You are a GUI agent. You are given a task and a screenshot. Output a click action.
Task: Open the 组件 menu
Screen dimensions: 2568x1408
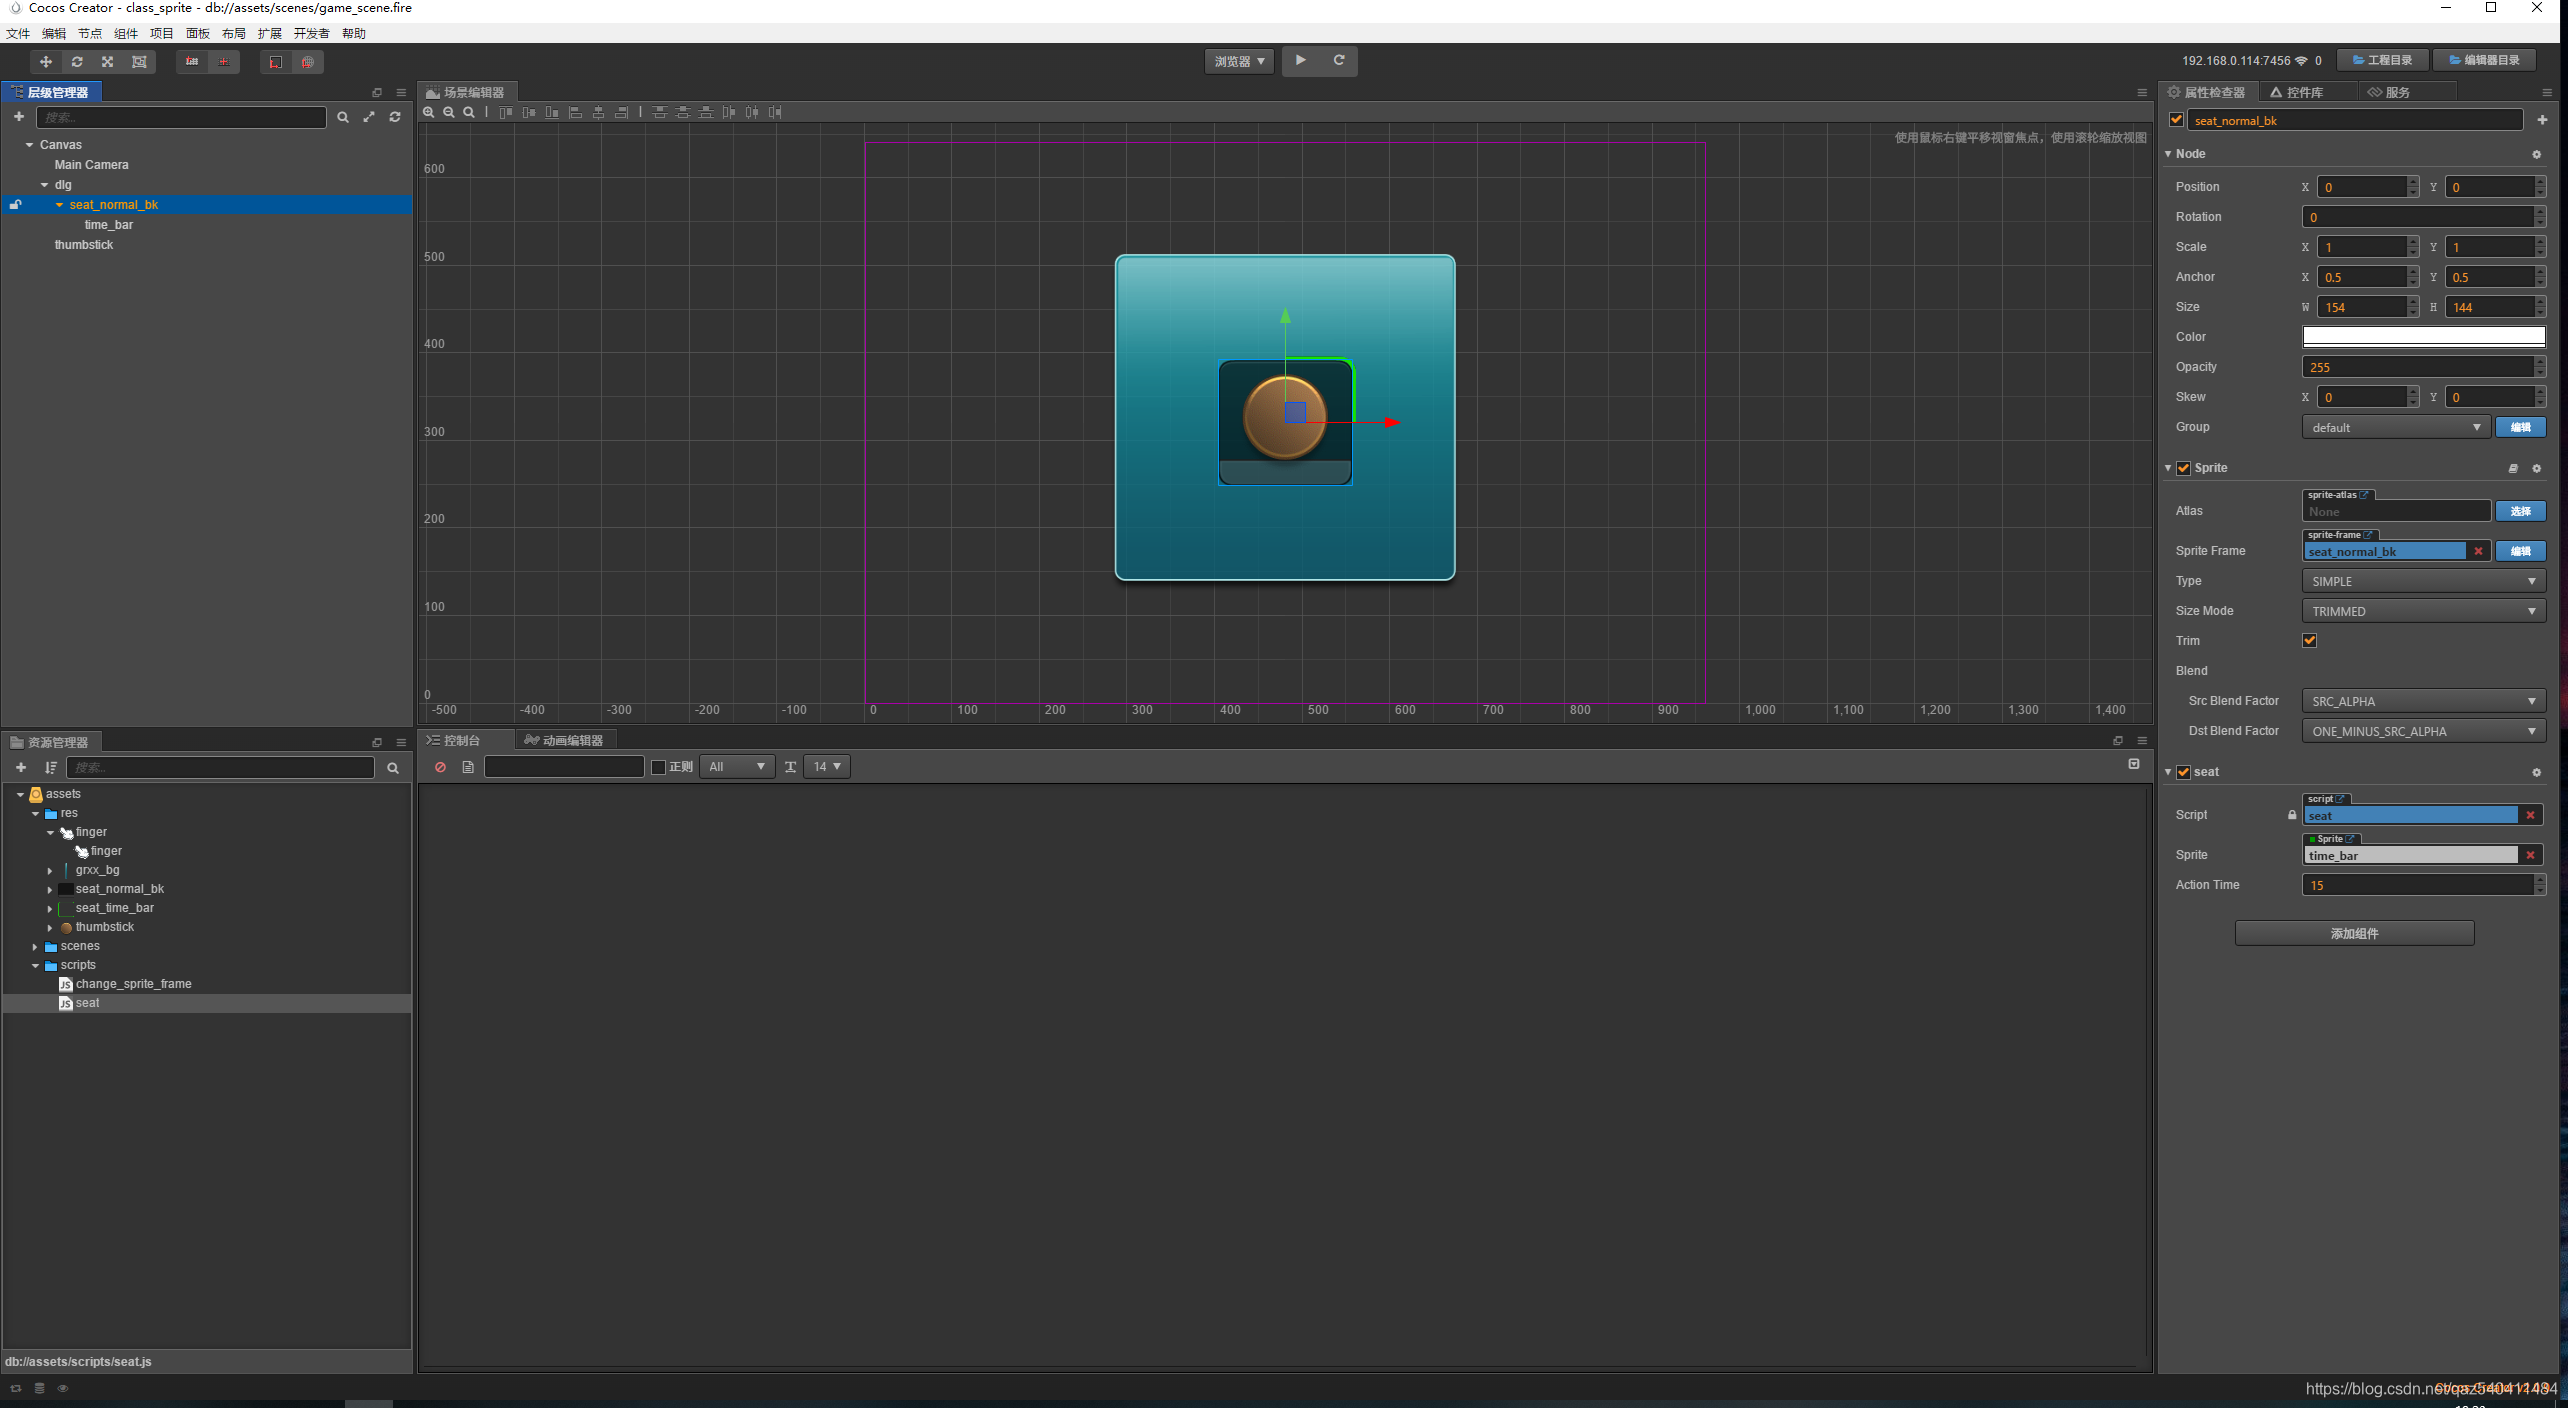point(126,33)
